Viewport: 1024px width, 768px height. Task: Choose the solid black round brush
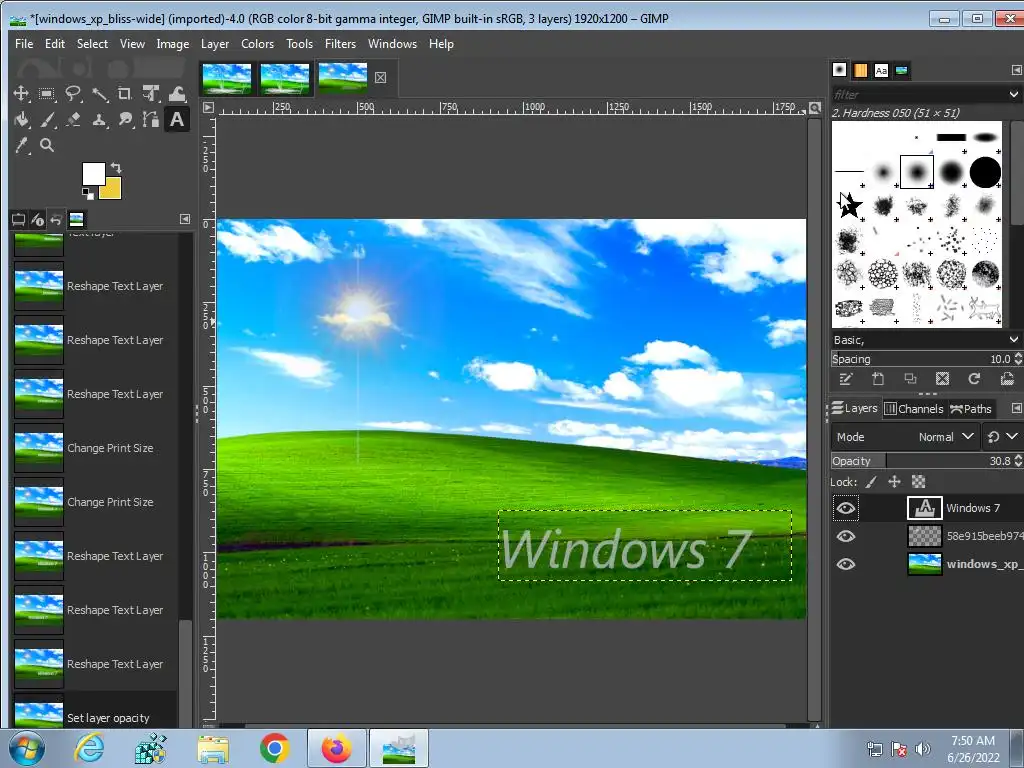(985, 172)
